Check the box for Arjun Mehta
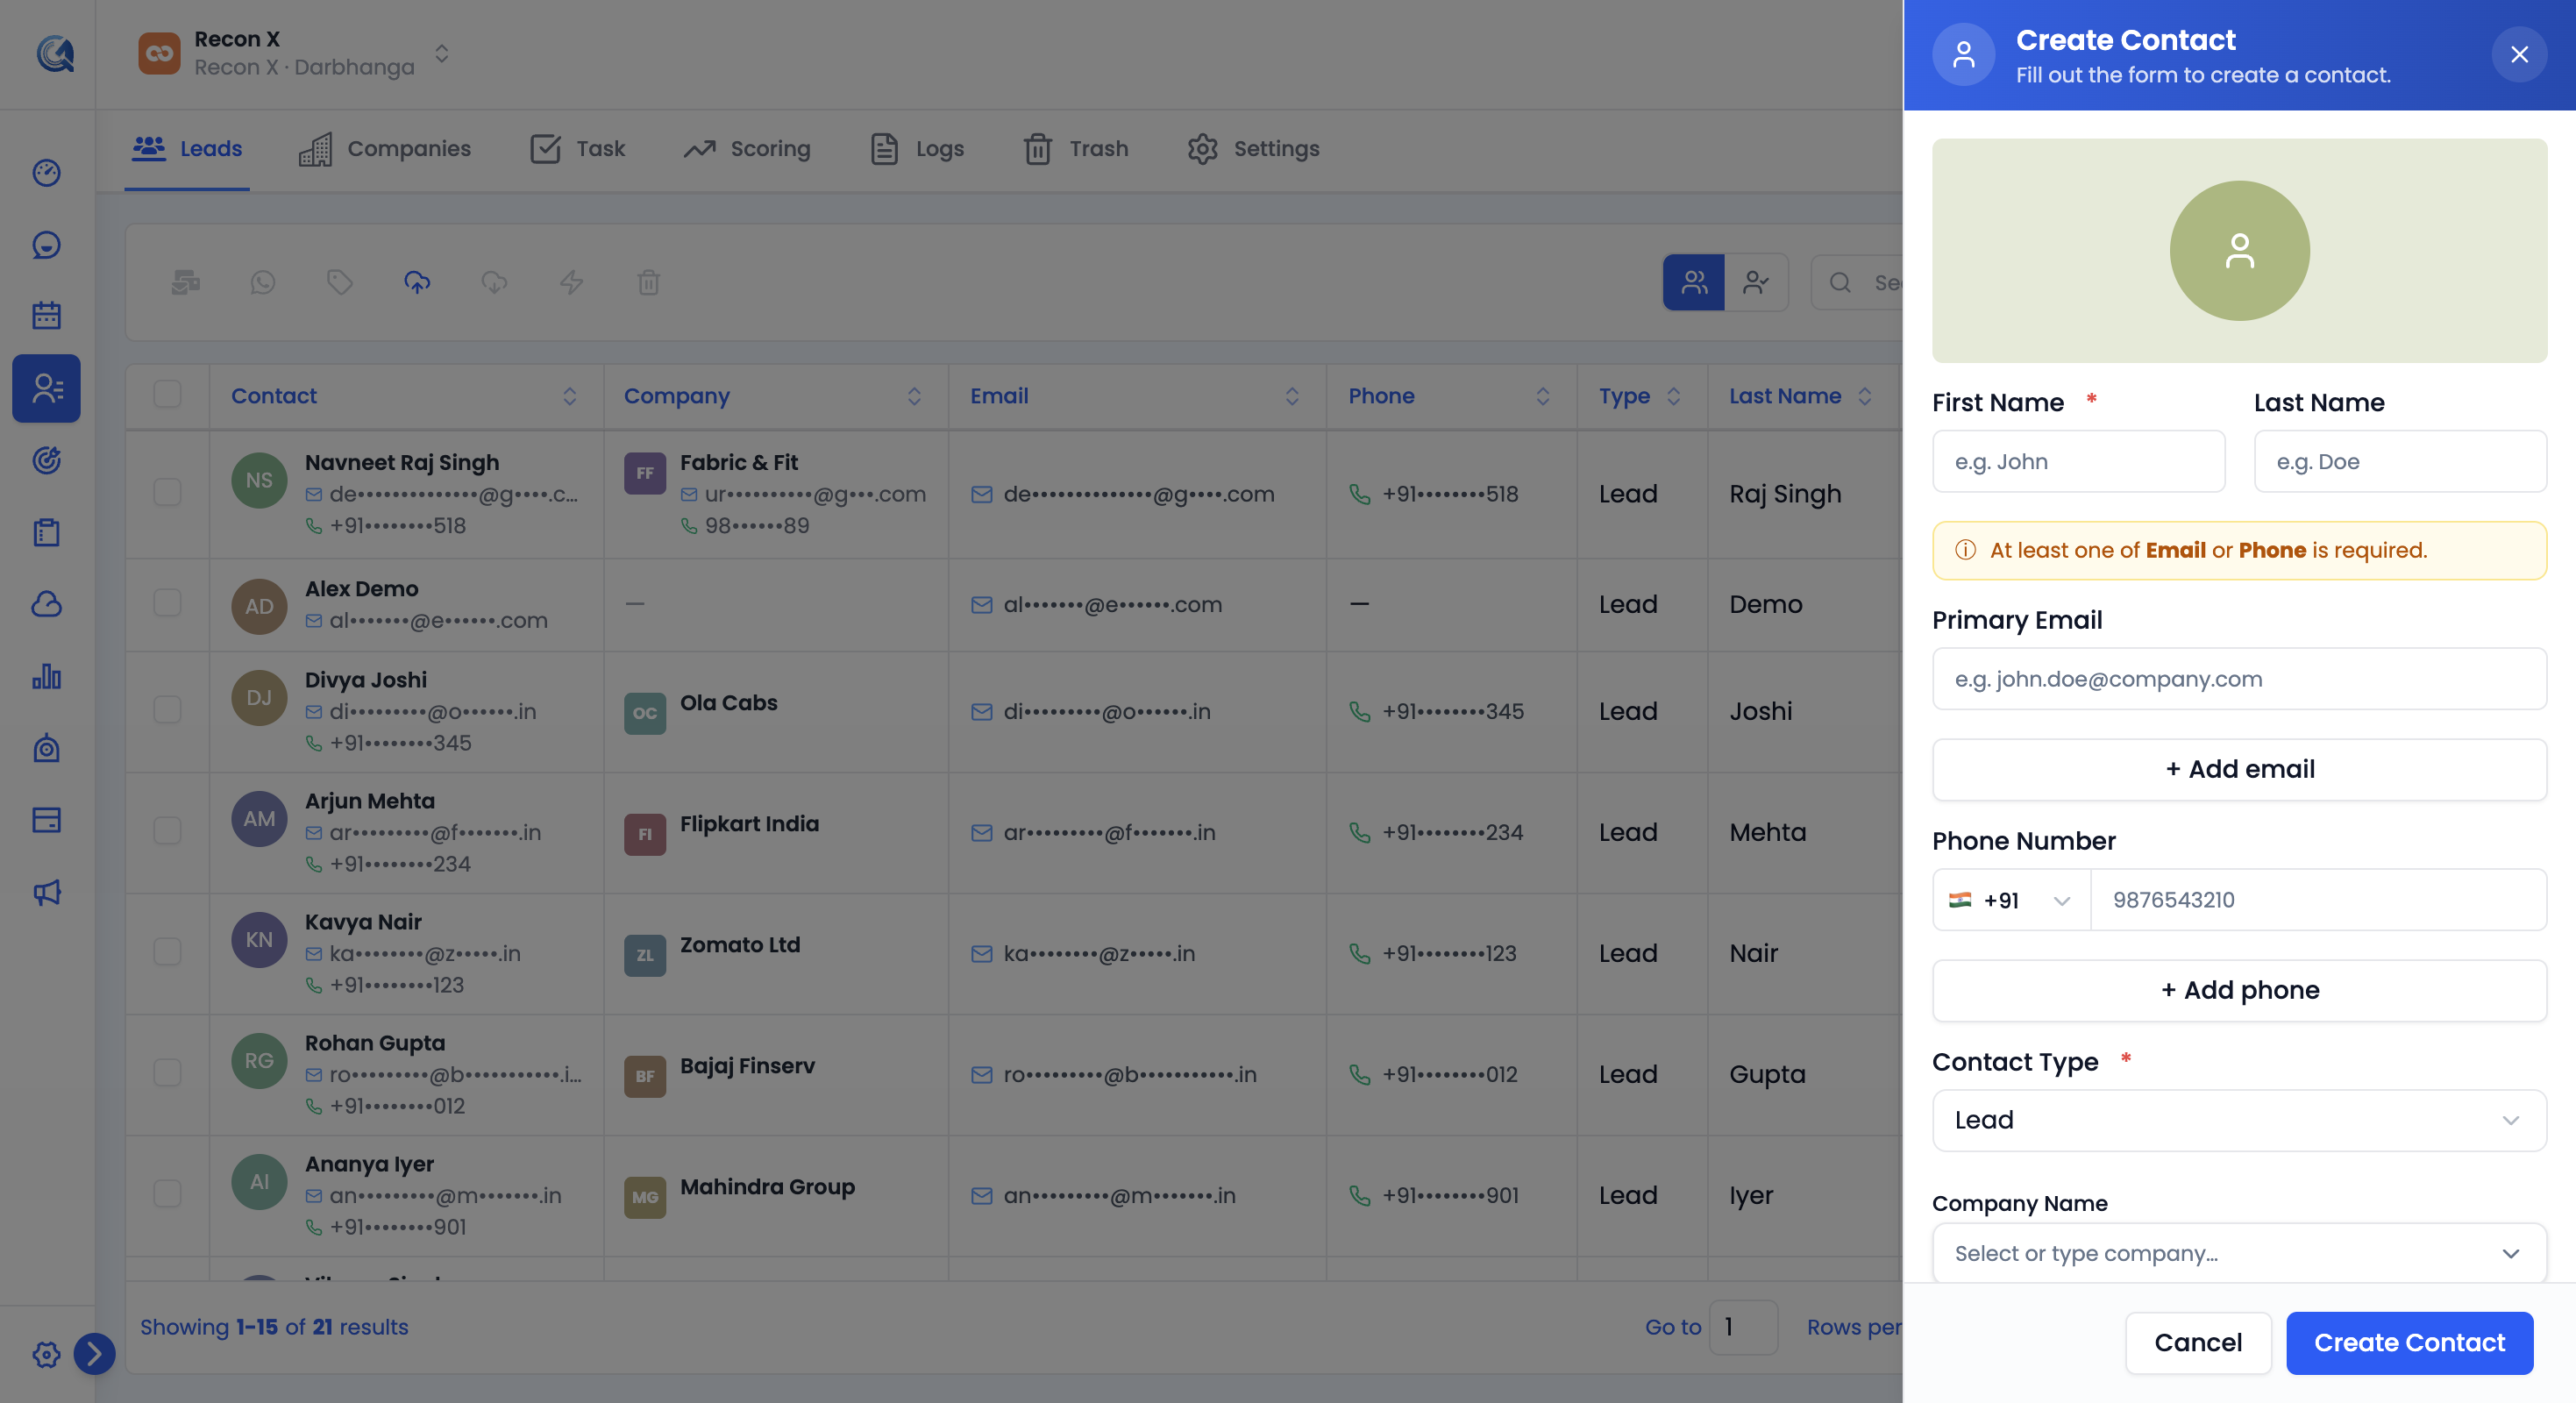This screenshot has height=1403, width=2576. [167, 831]
